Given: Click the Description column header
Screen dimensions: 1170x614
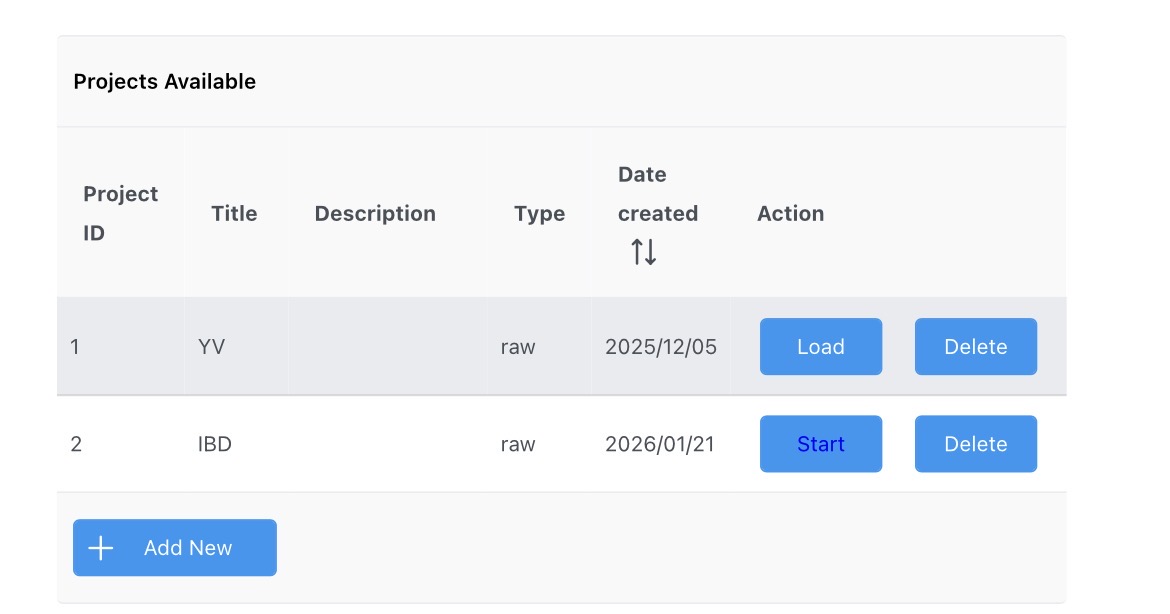Looking at the screenshot, I should point(375,213).
